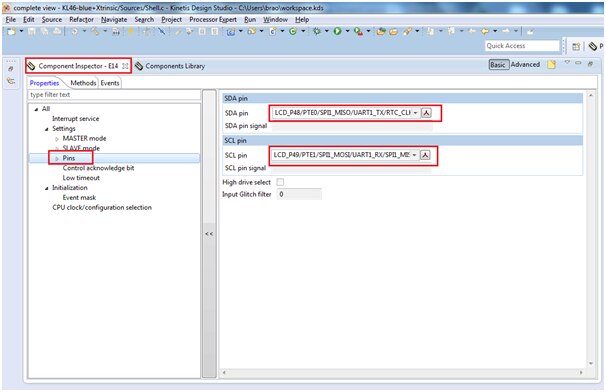The width and height of the screenshot is (606, 392).
Task: Open the Processor Expert menu
Action: 213,20
